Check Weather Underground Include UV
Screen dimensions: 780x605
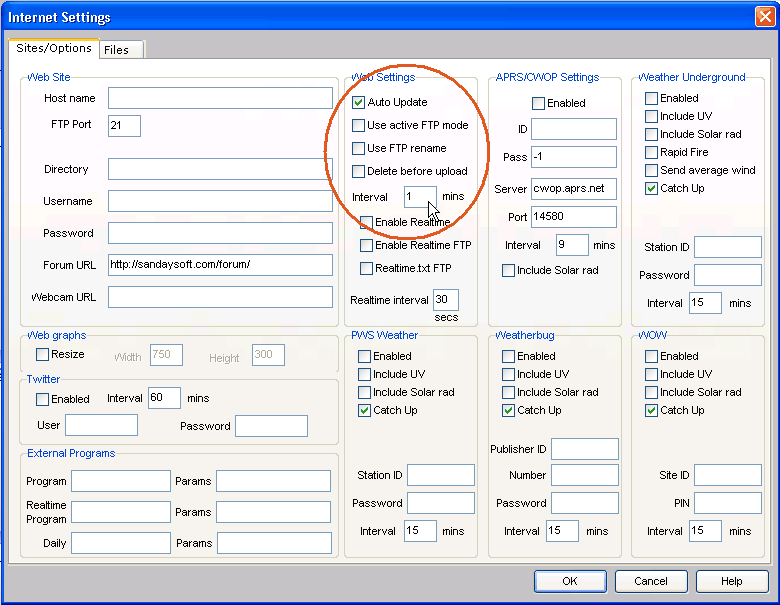click(651, 116)
